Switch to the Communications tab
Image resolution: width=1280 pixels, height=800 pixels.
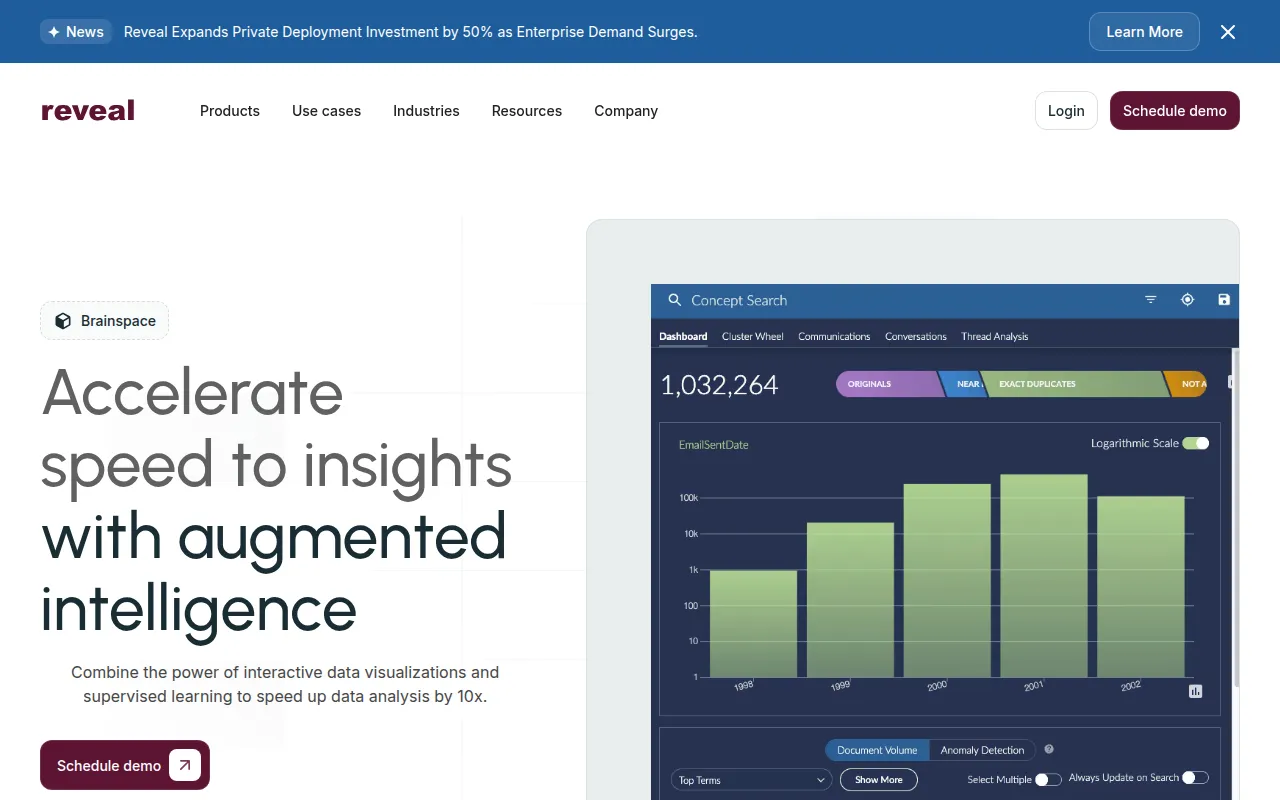click(834, 336)
